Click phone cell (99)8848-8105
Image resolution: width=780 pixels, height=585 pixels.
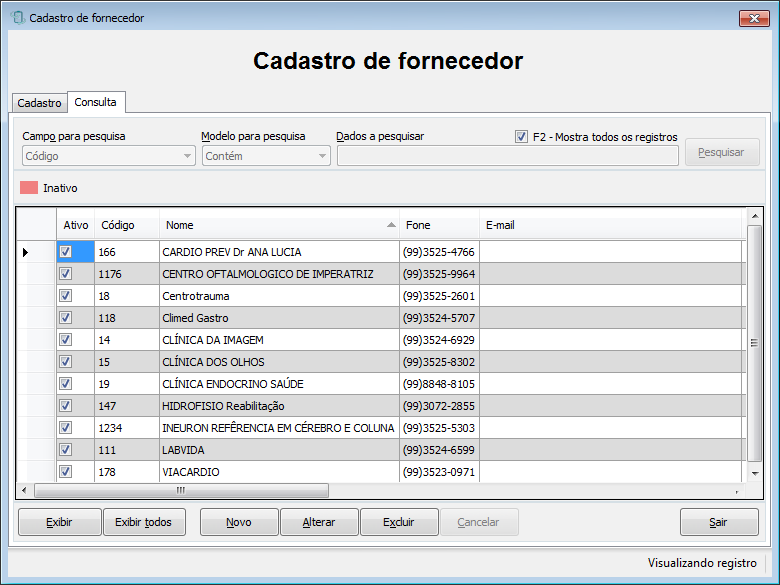[x=439, y=384]
